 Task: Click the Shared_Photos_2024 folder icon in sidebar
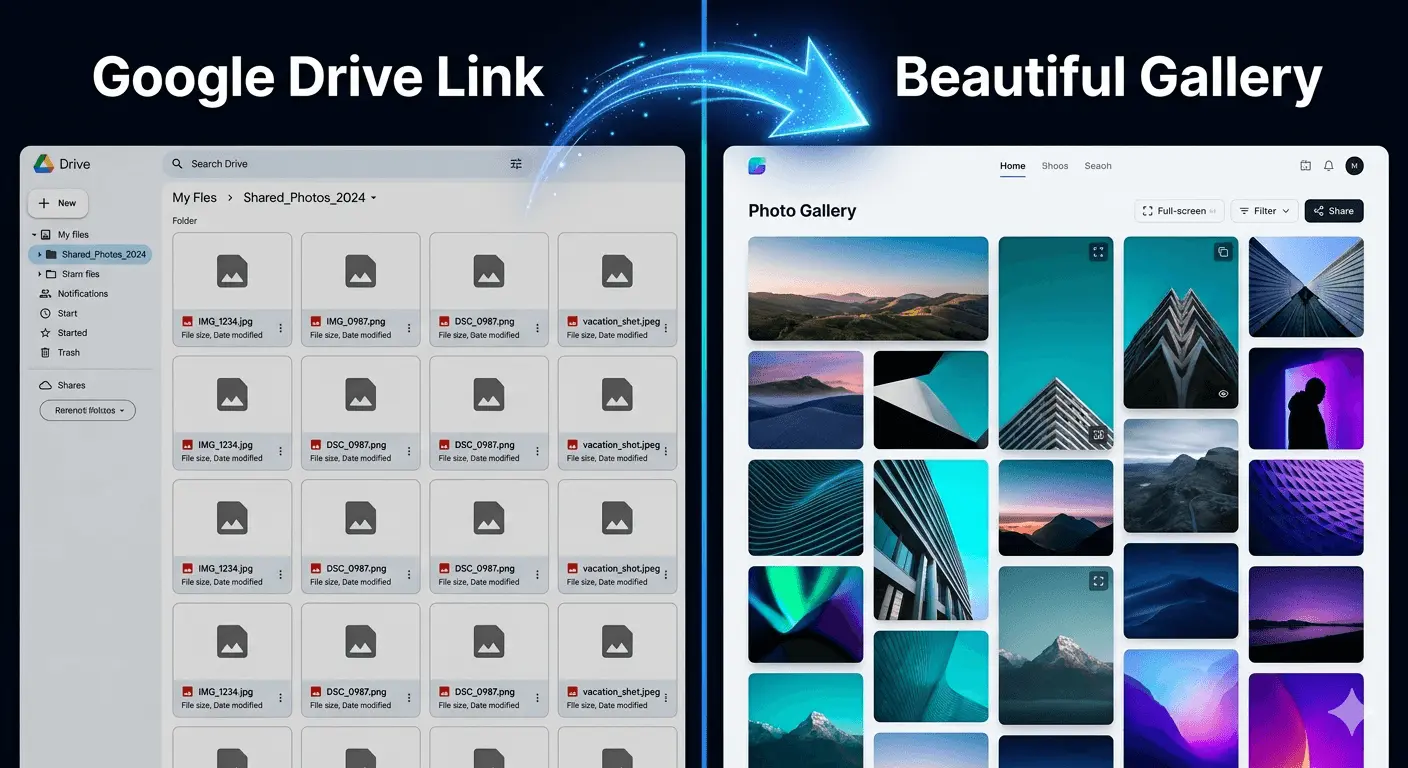click(51, 255)
